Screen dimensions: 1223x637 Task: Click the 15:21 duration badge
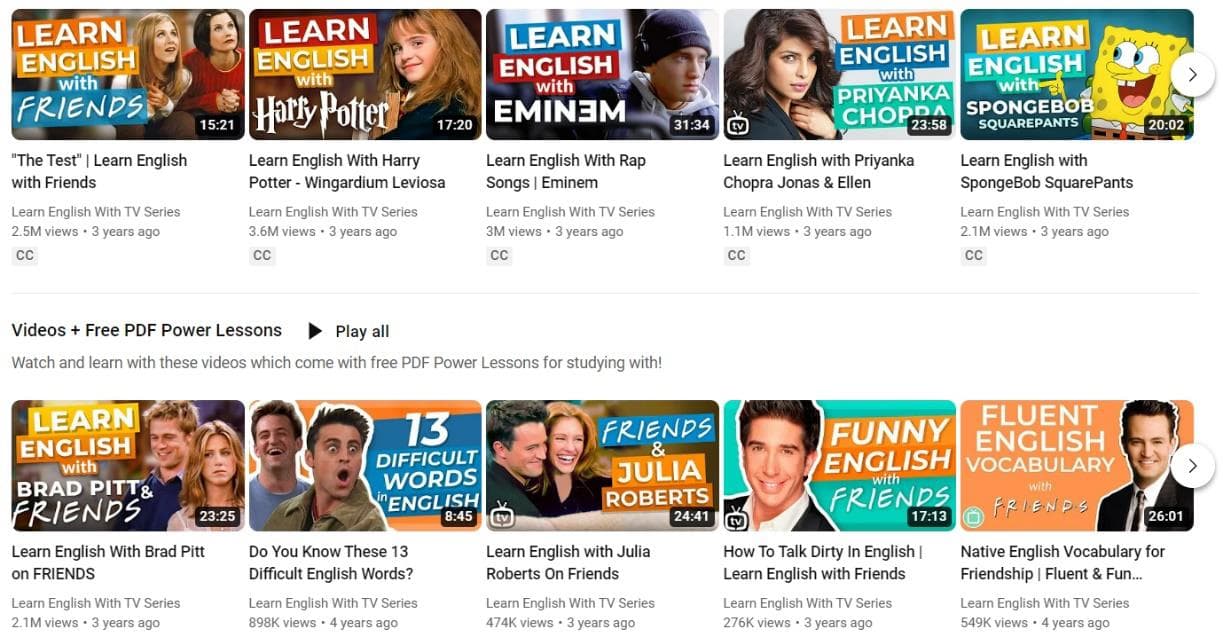(x=216, y=125)
